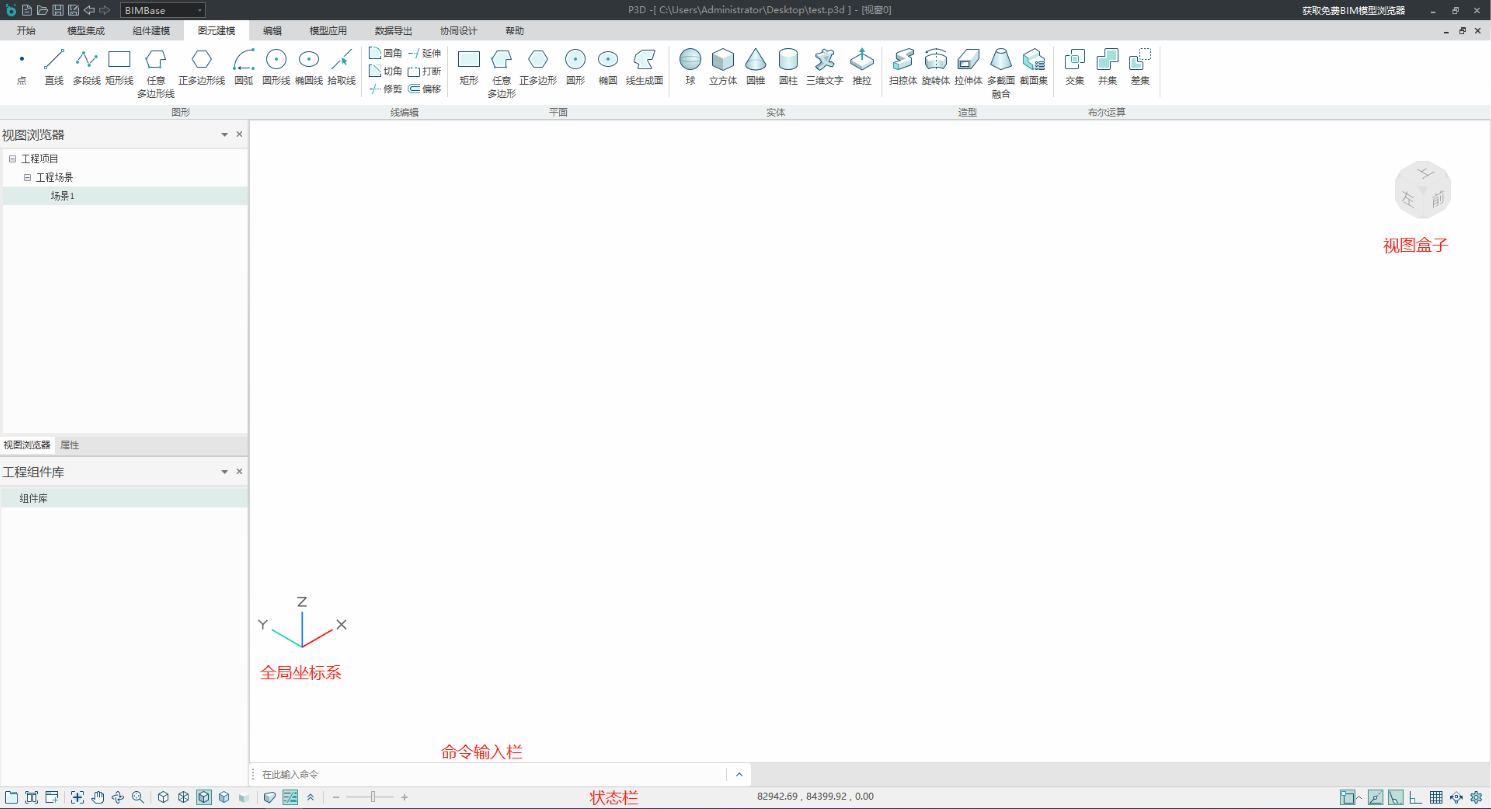Open the BIMBase dropdown in title bar

(163, 10)
